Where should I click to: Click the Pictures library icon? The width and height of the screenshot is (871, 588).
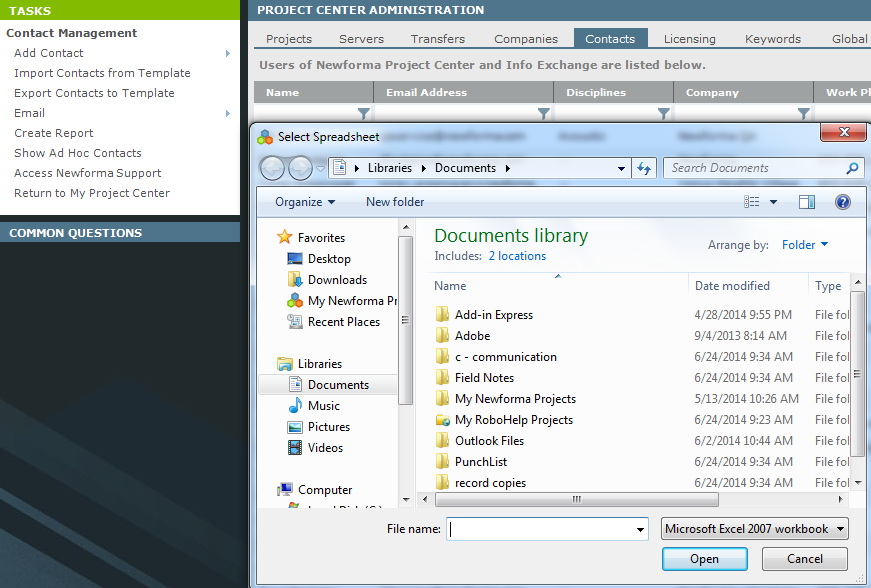[x=294, y=427]
